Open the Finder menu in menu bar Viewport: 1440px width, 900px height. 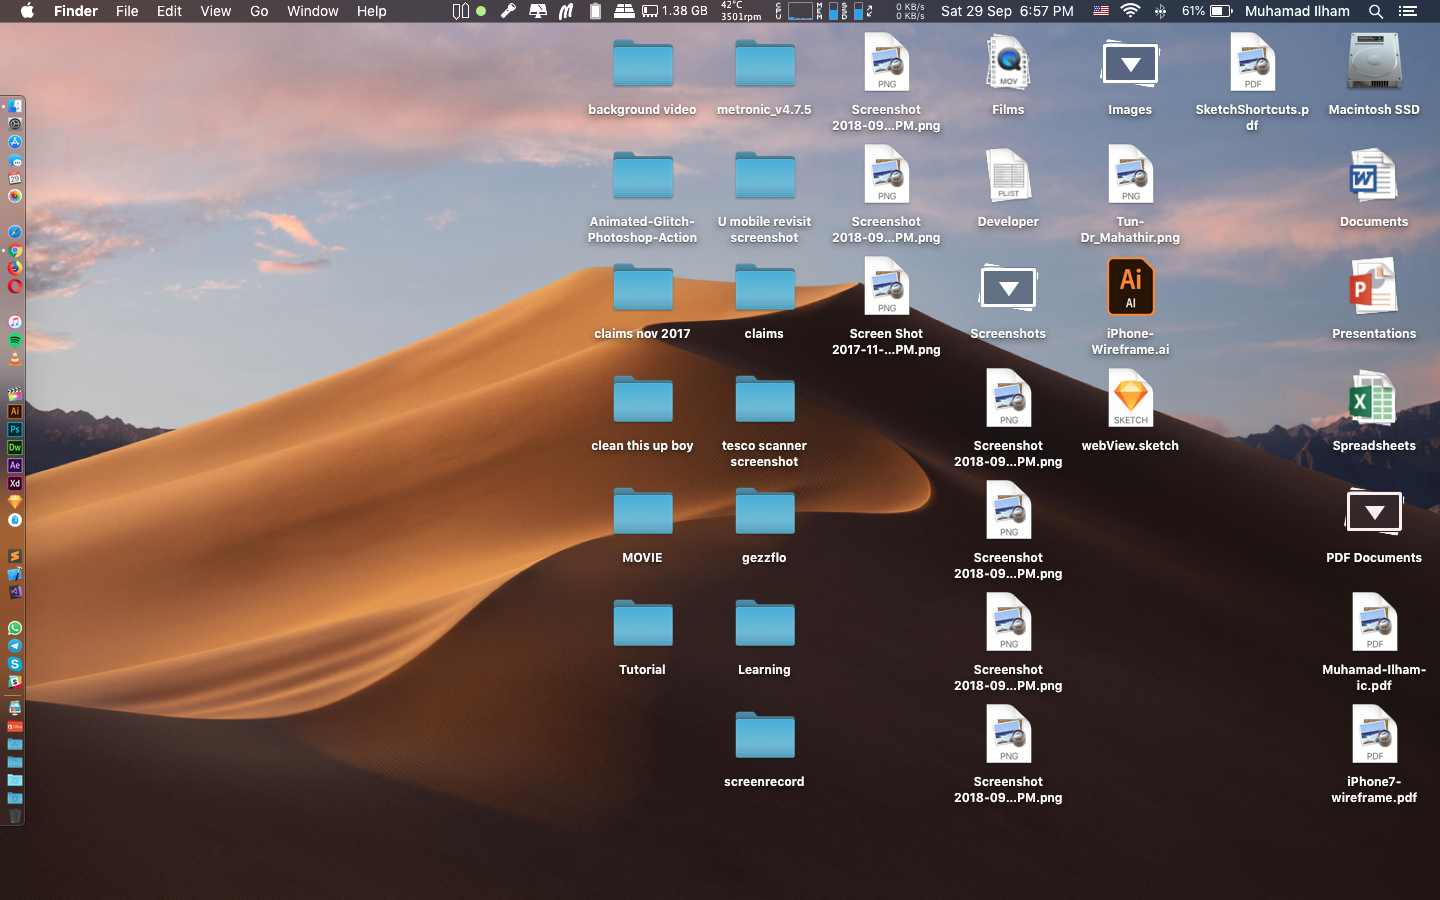[75, 11]
